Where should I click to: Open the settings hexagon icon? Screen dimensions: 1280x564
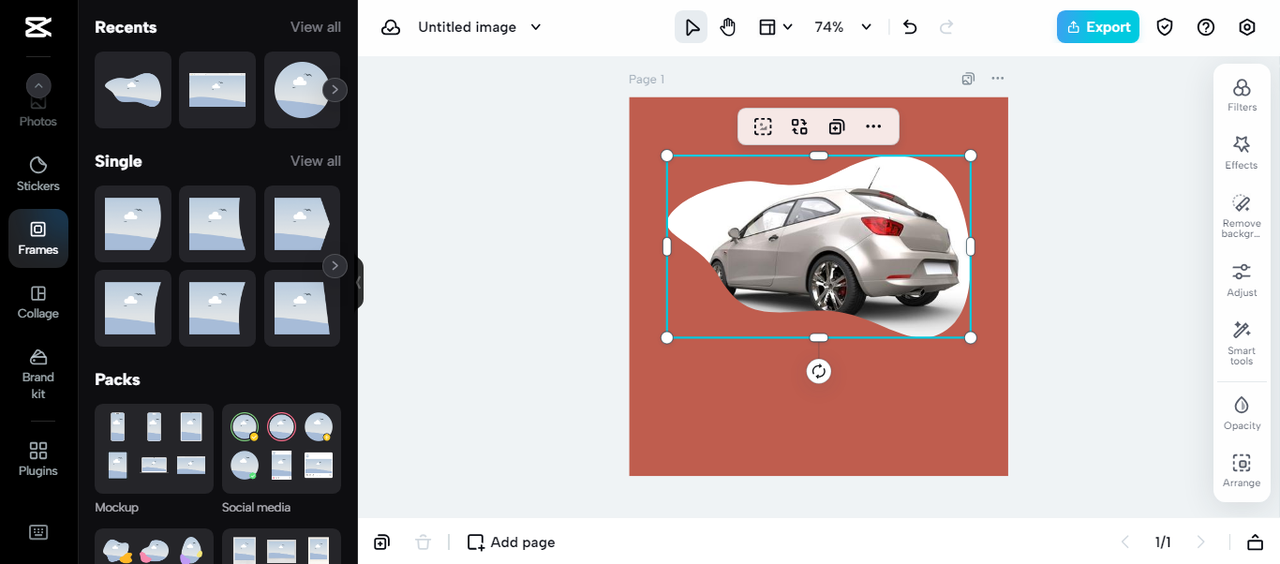(1247, 27)
